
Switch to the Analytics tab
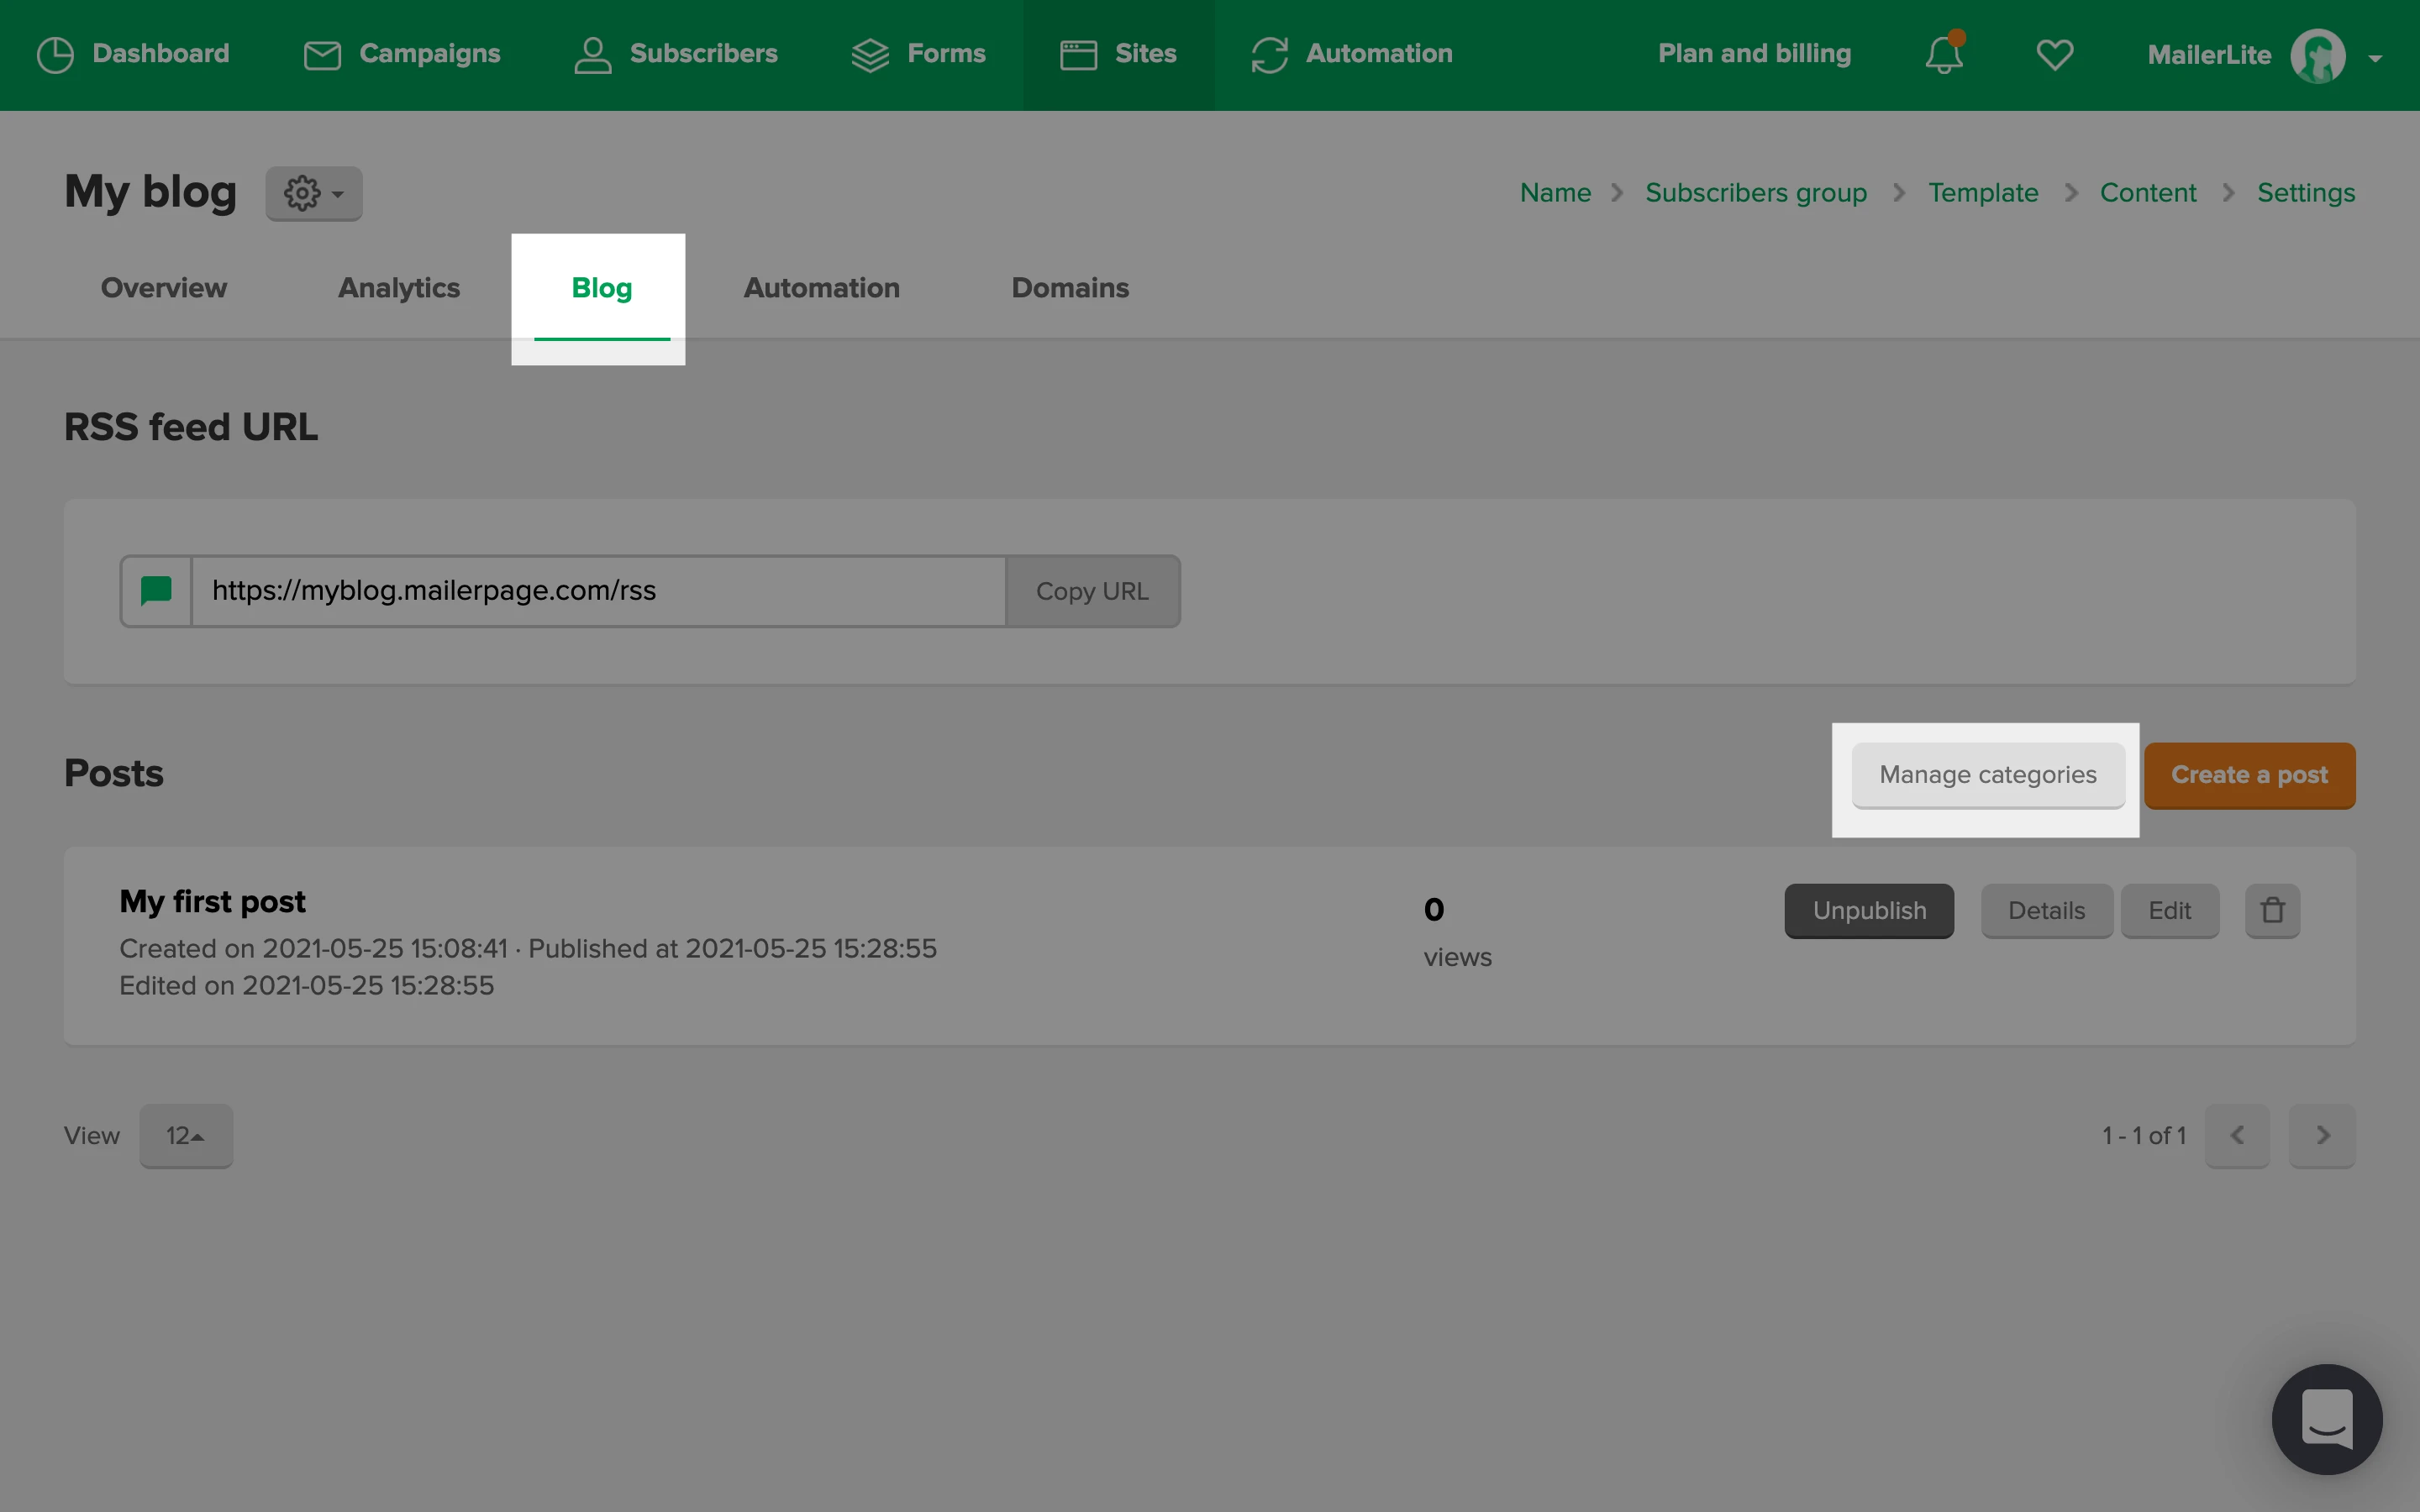[398, 288]
